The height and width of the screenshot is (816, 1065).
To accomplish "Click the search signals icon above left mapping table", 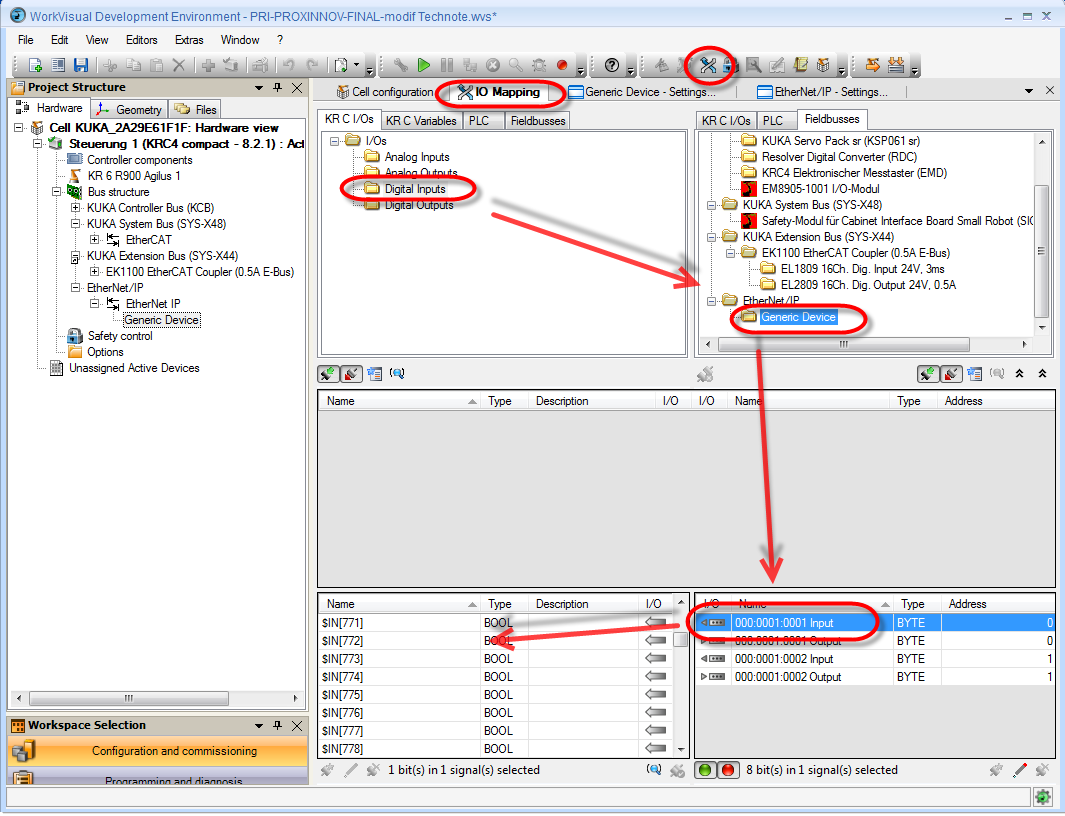I will [397, 374].
